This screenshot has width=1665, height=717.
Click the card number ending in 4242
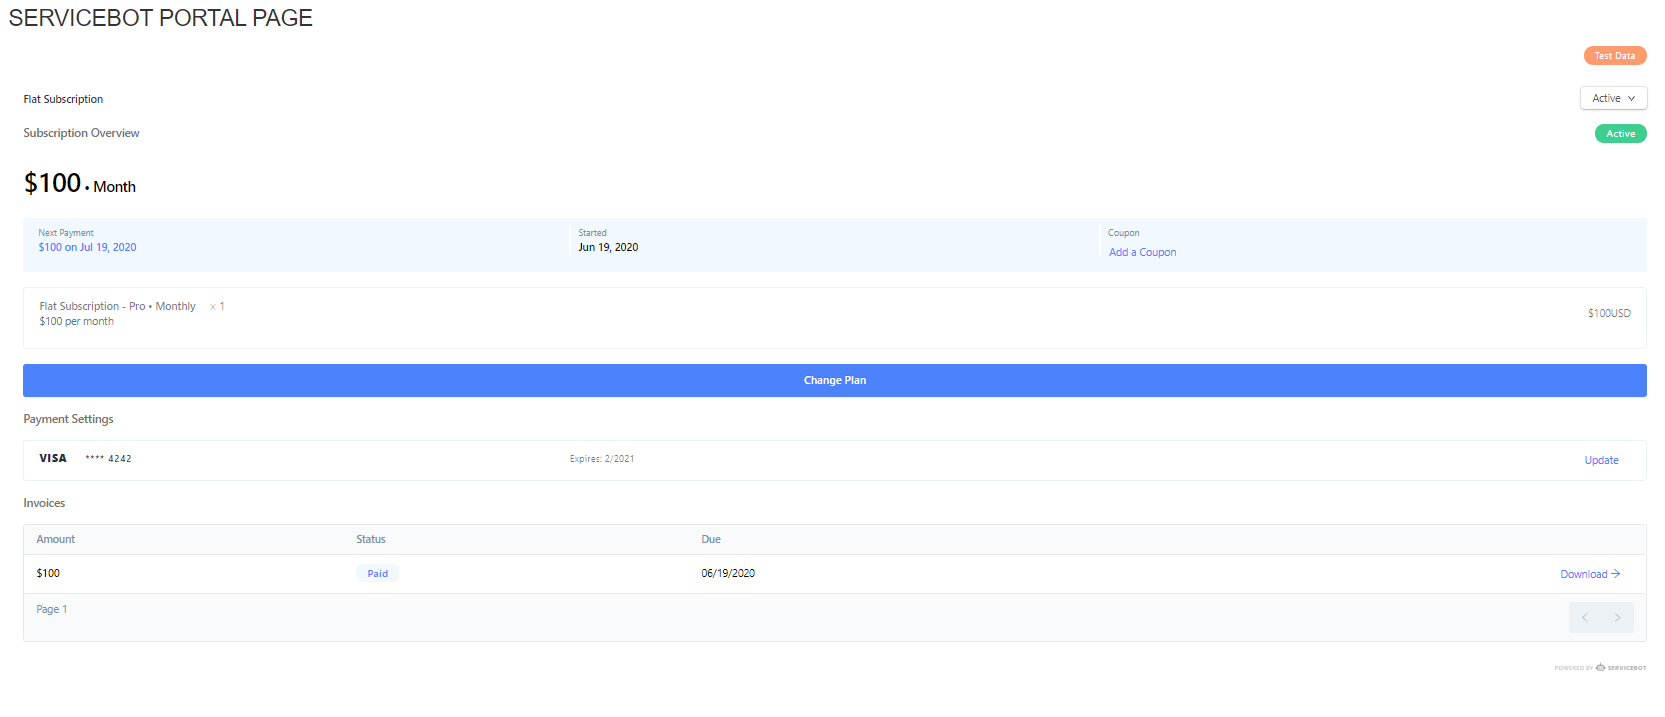point(108,459)
